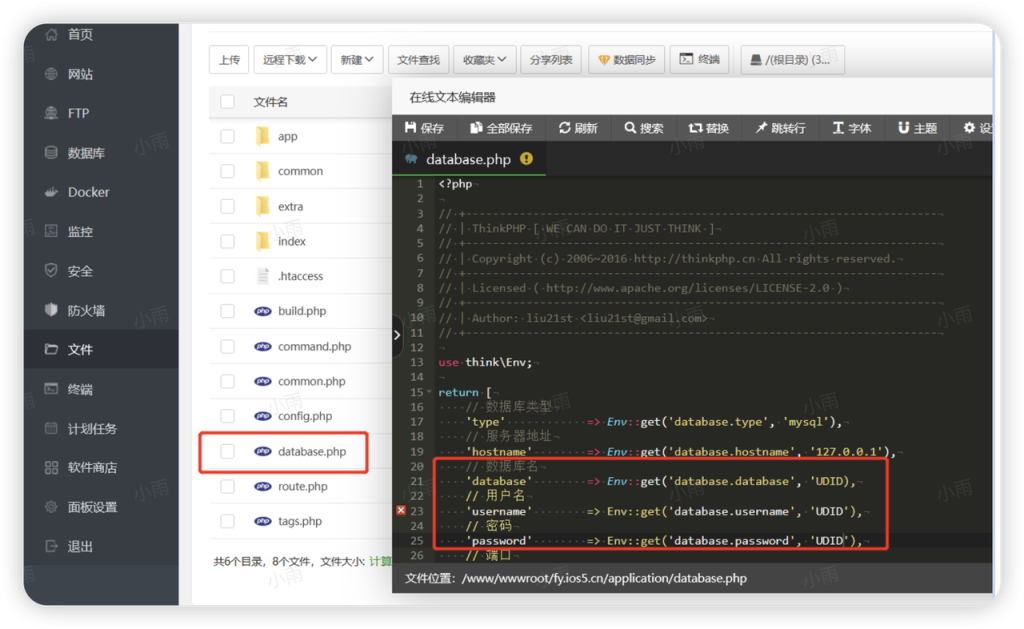
Task: Expand the 远程下载 dropdown
Action: (290, 60)
